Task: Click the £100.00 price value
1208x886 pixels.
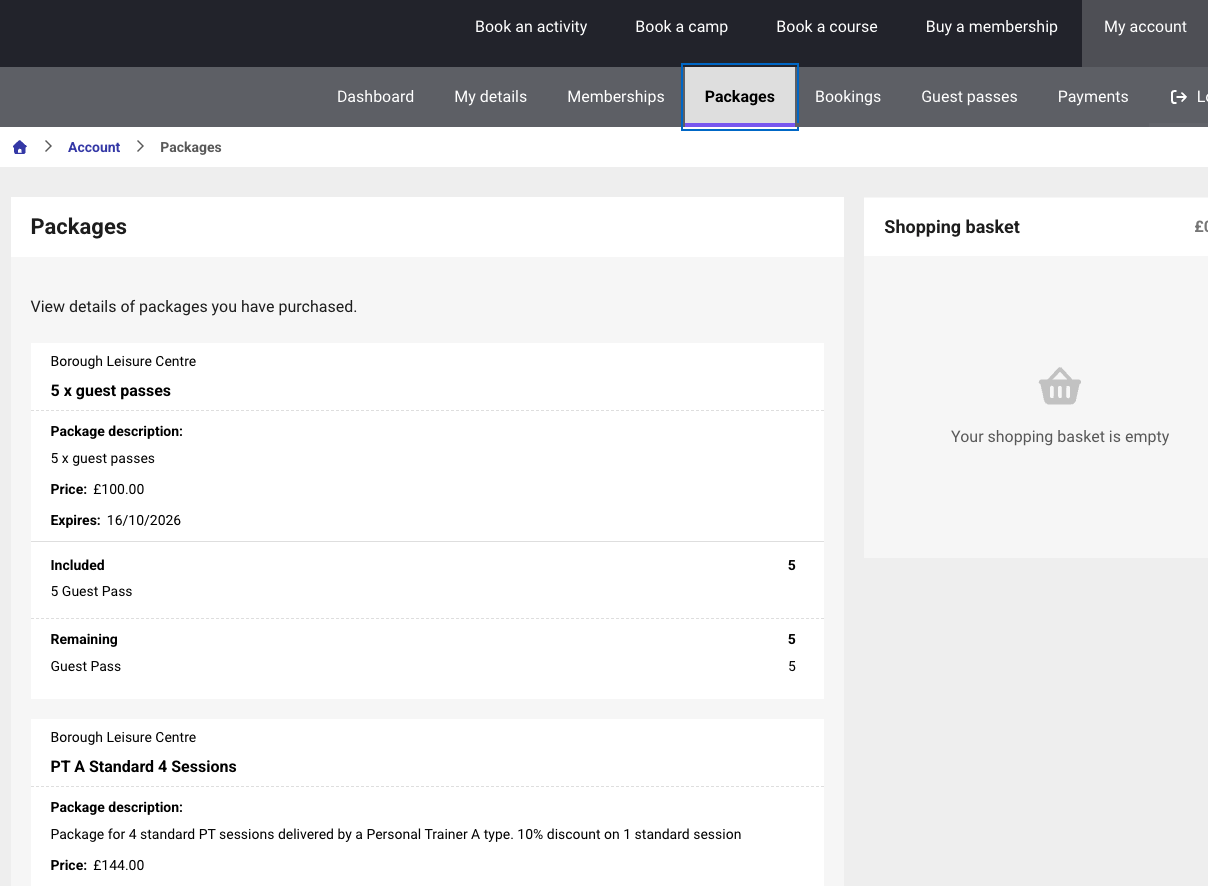Action: point(119,490)
